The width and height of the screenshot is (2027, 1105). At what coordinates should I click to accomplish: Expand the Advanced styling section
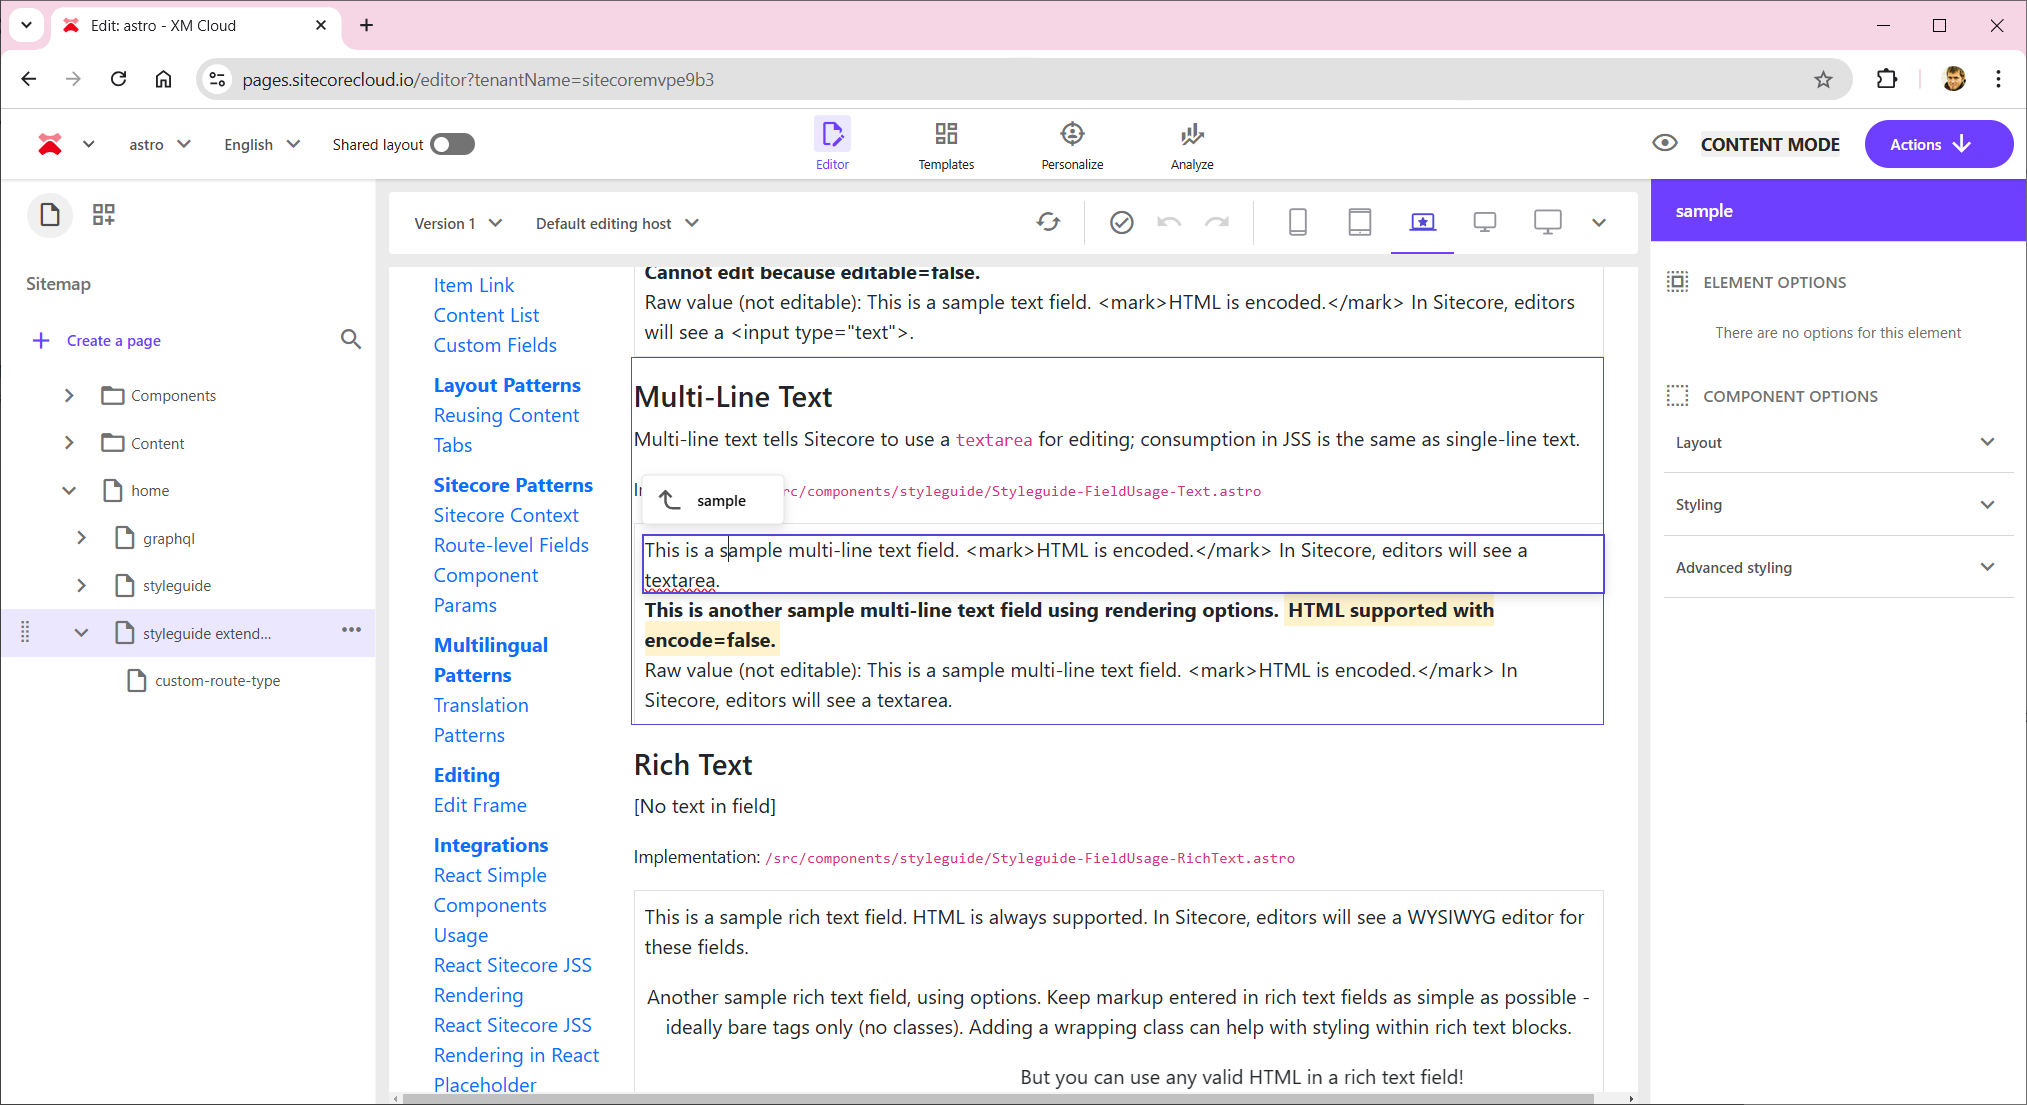tap(1836, 568)
